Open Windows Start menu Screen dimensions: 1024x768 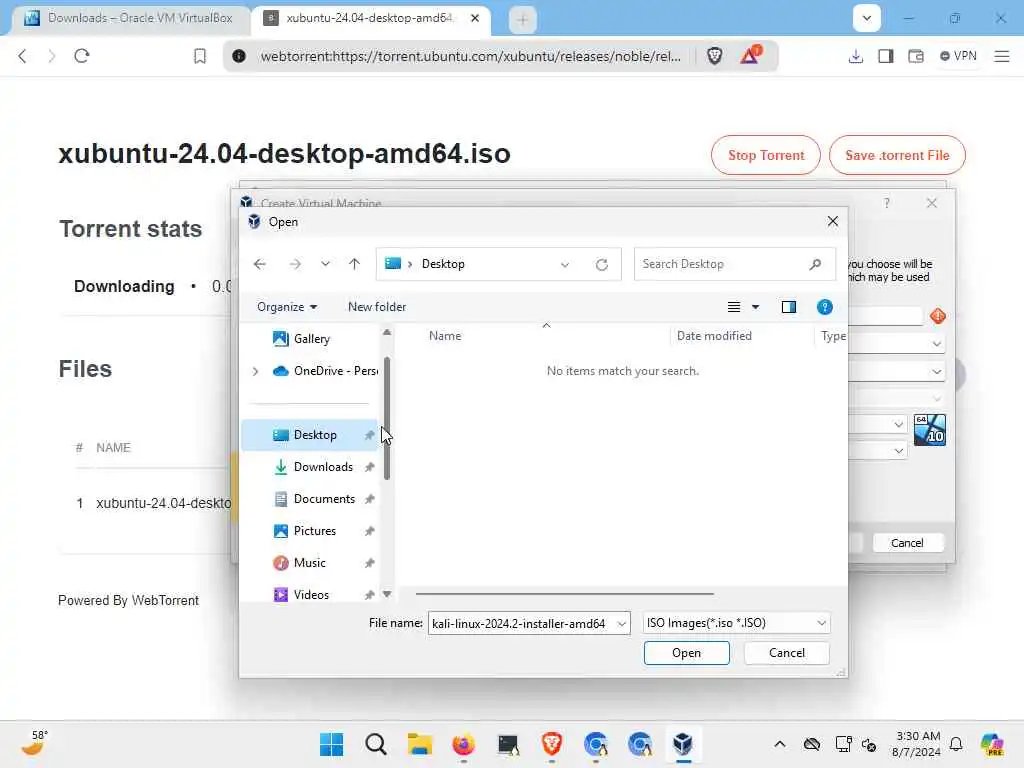pyautogui.click(x=332, y=744)
